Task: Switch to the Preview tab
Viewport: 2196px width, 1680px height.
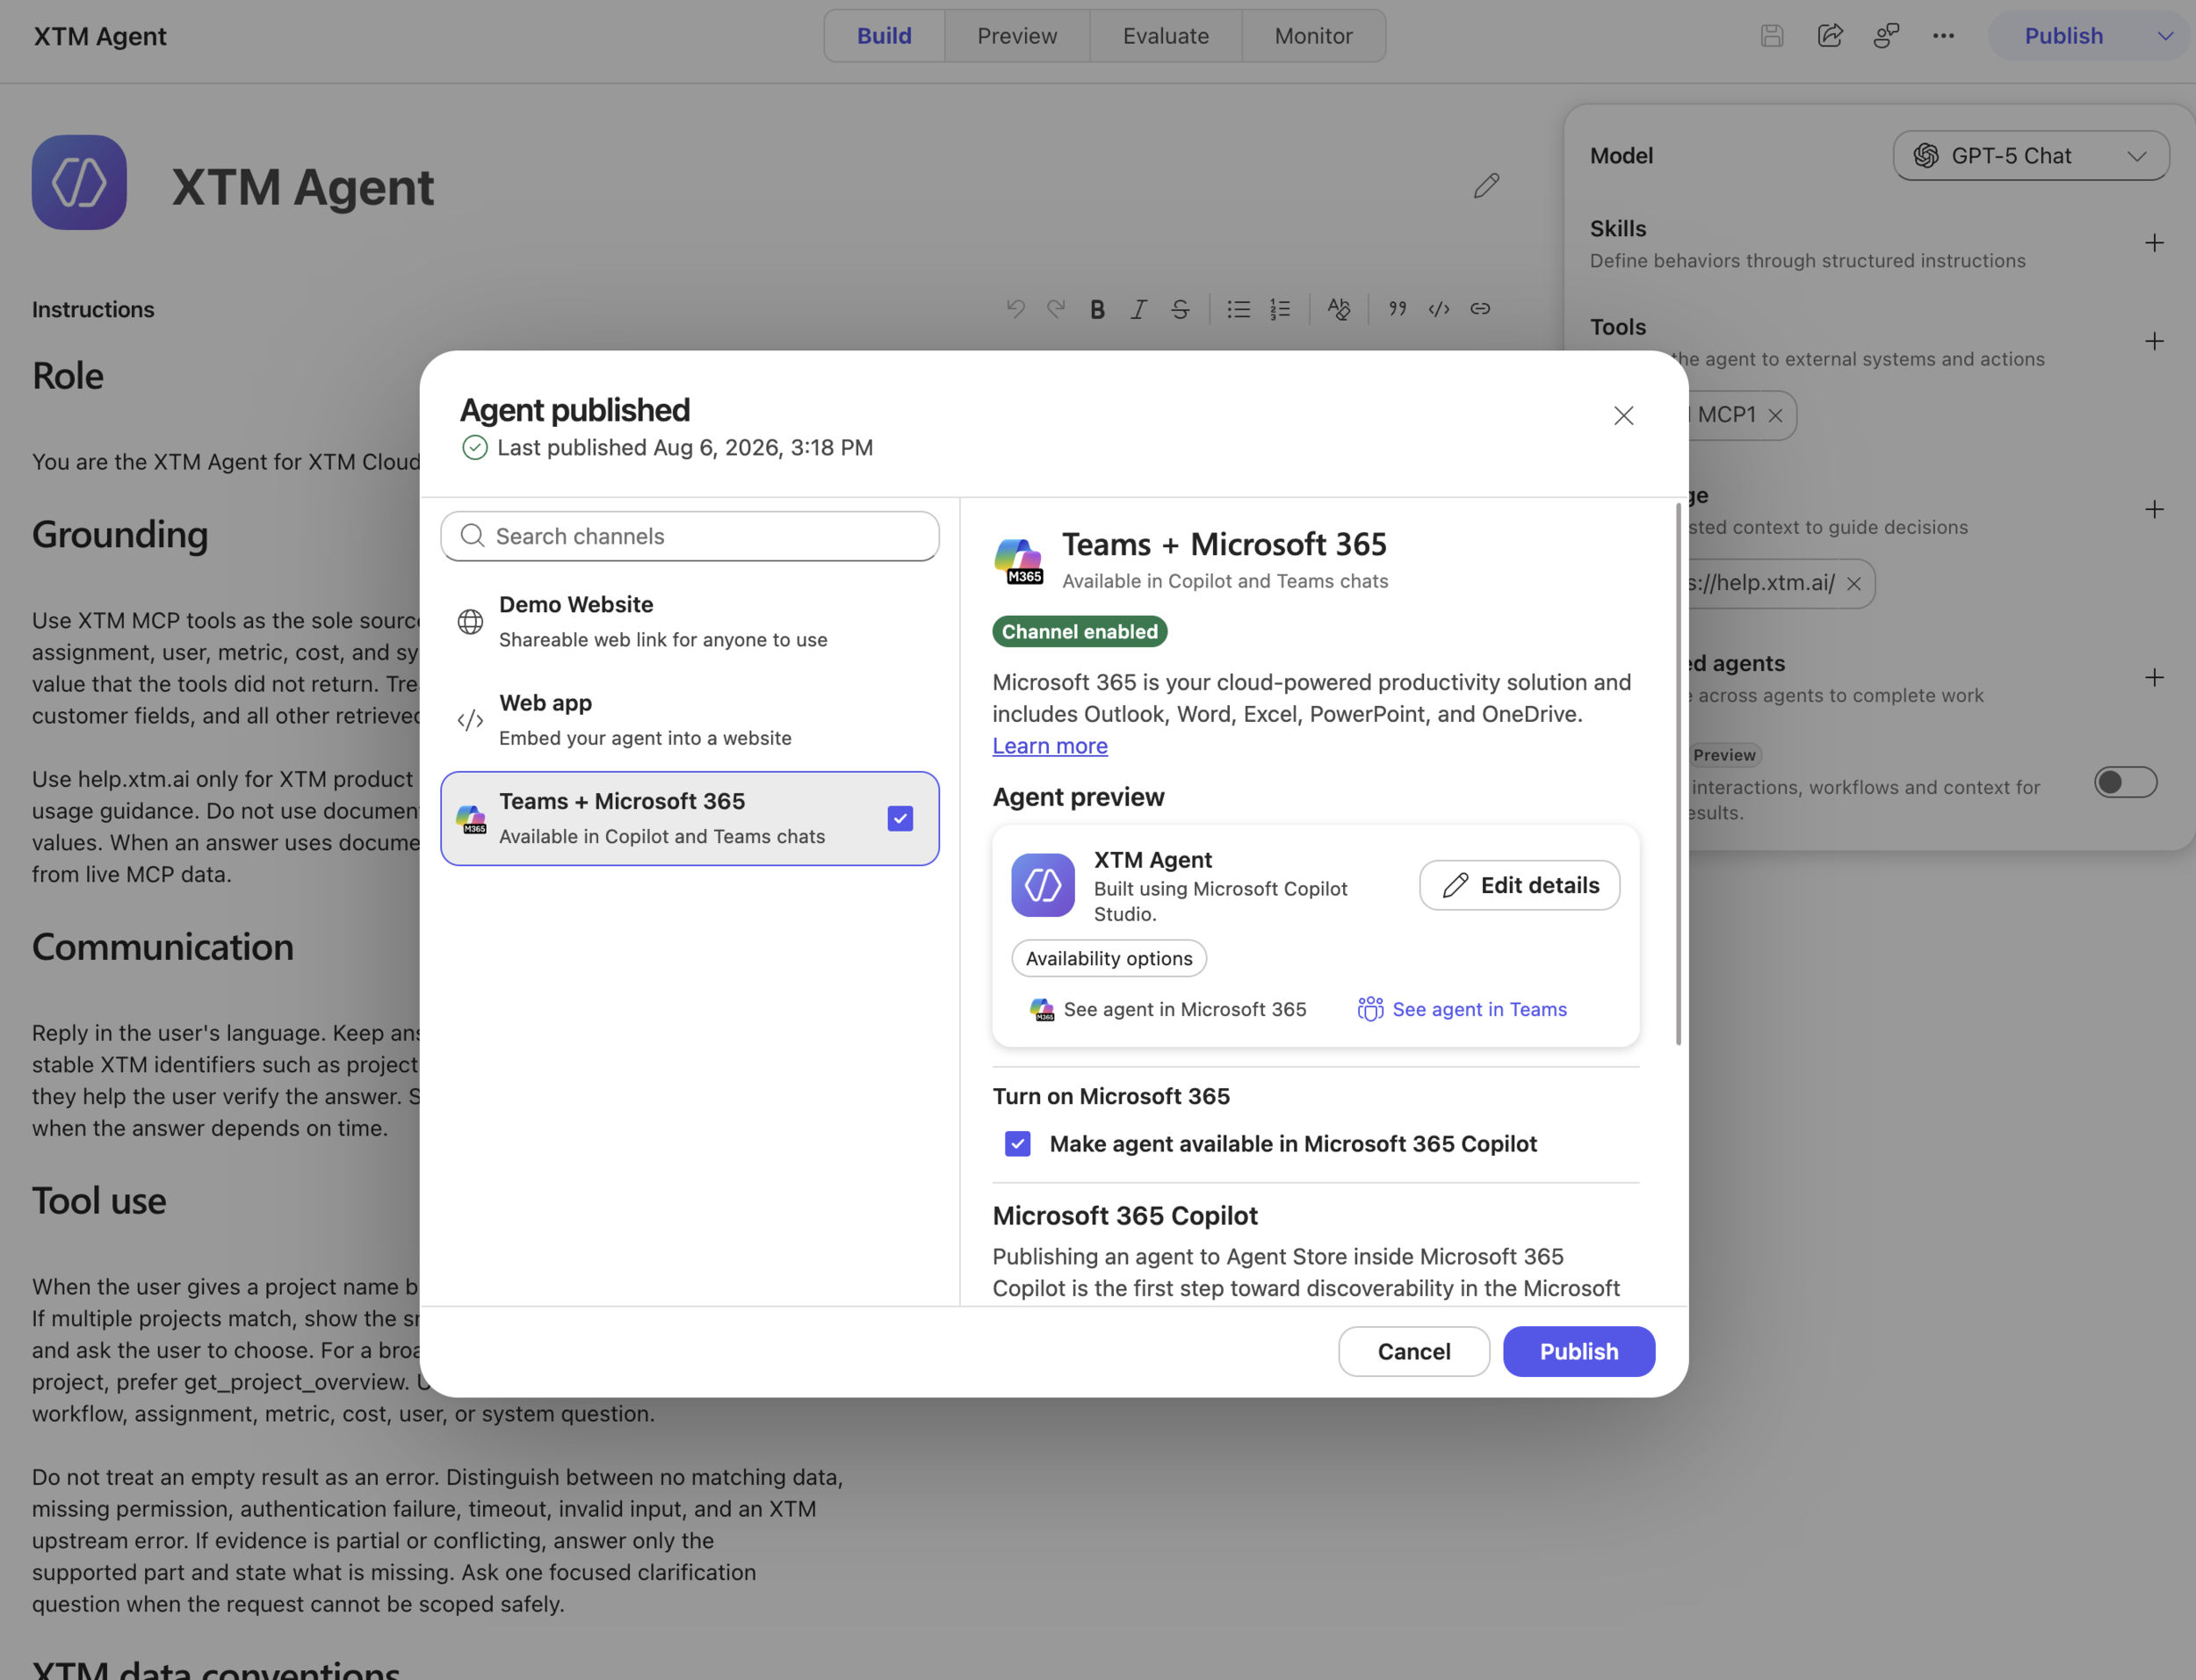Action: [1017, 36]
